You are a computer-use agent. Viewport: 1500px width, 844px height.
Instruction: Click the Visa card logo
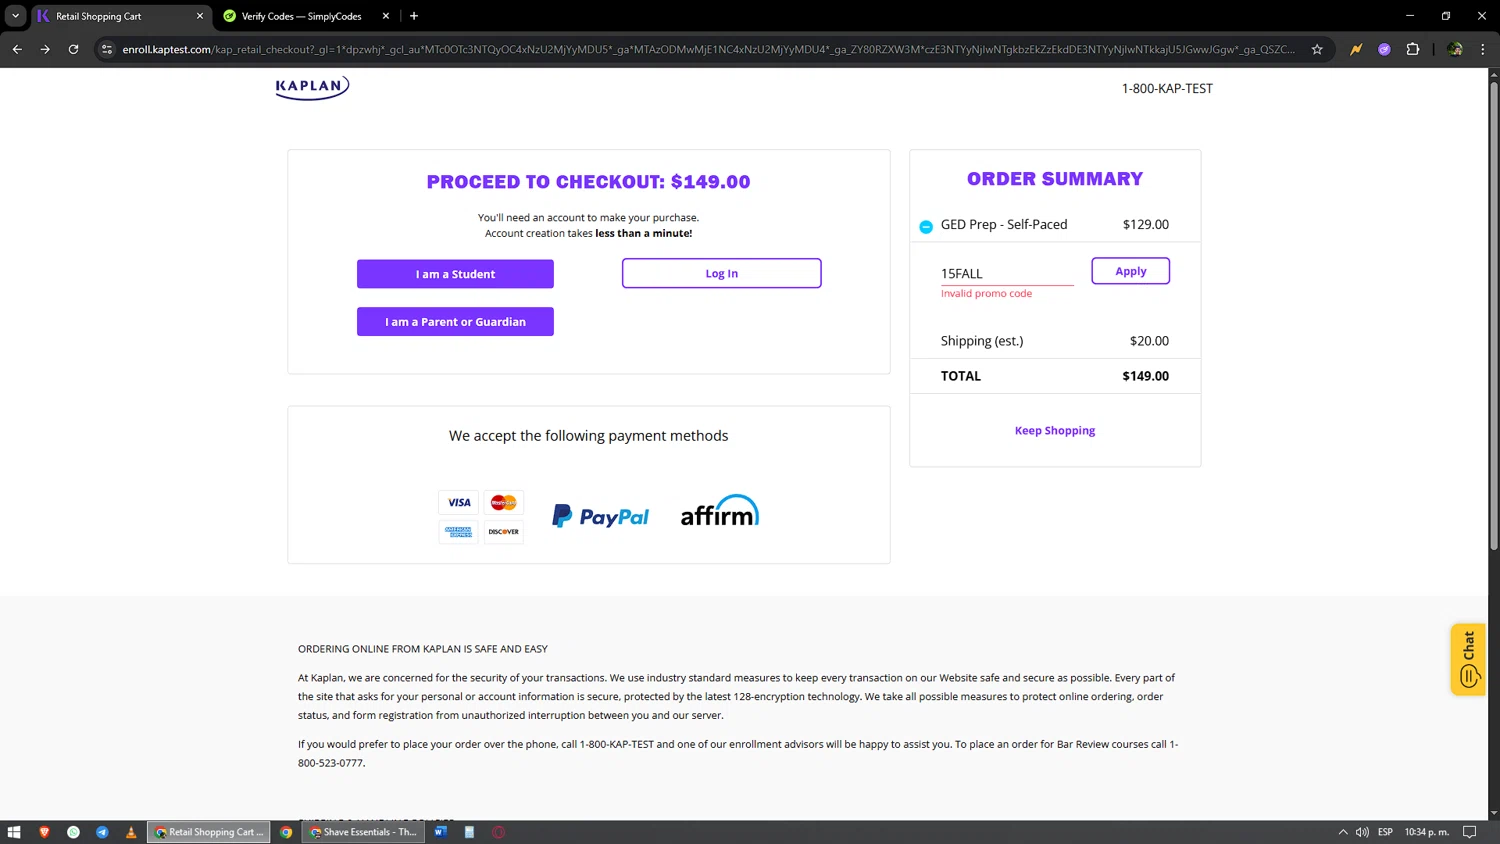tap(459, 503)
